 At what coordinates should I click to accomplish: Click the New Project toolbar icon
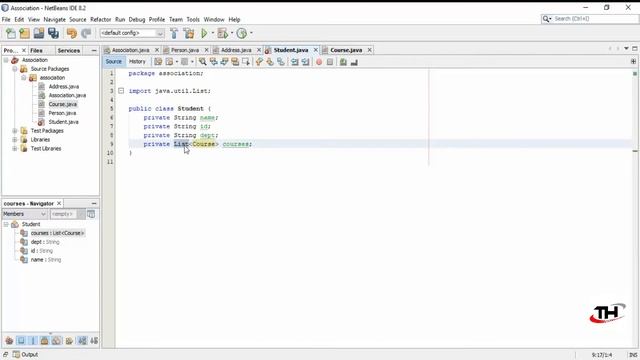[x=24, y=33]
